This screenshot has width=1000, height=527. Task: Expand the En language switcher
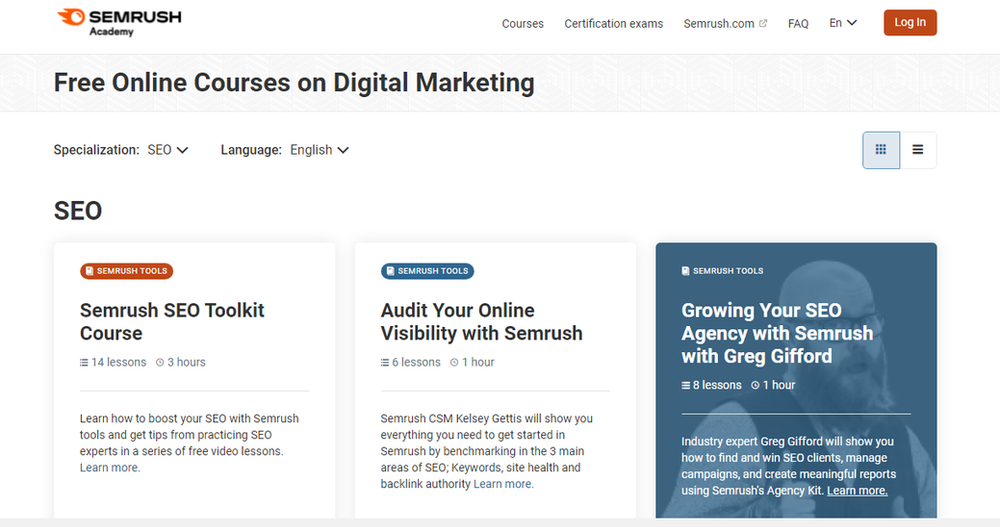[842, 23]
